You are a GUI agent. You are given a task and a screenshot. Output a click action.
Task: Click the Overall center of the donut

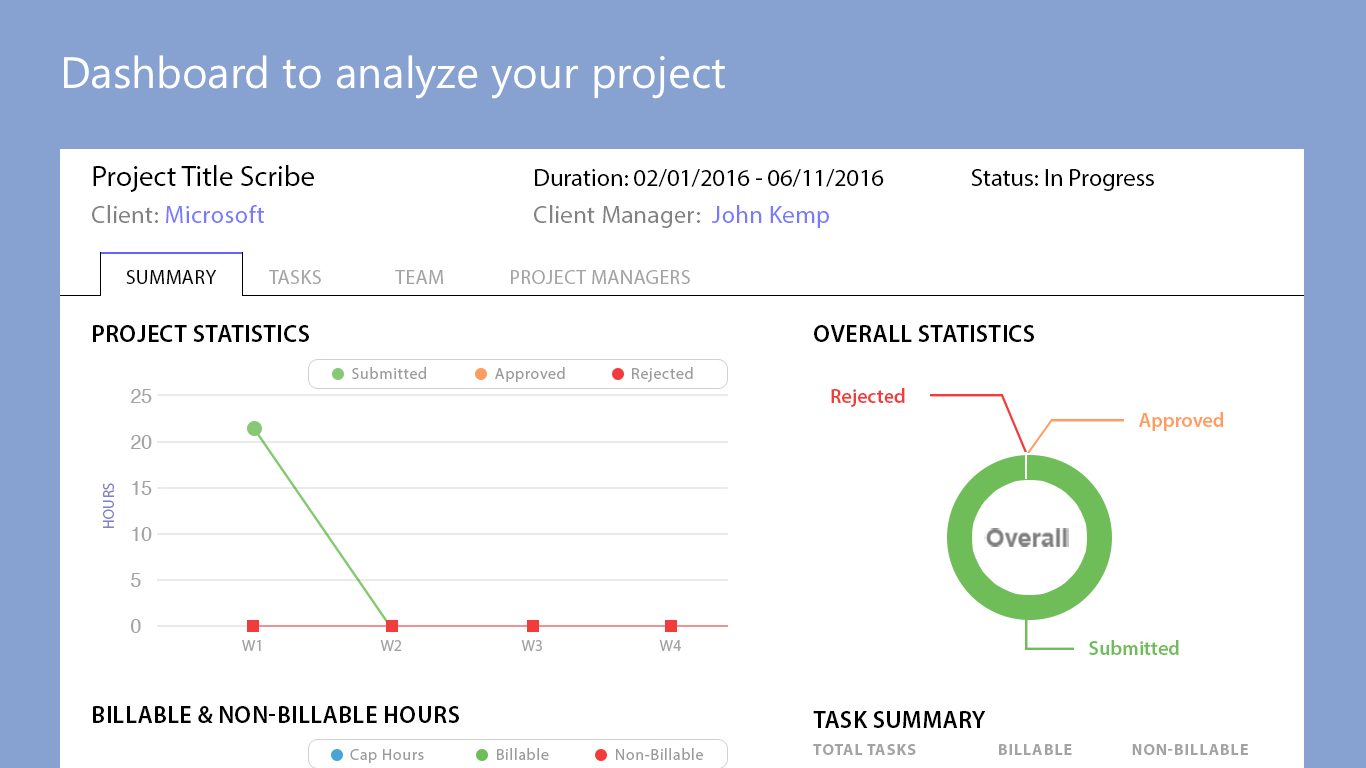point(1027,538)
